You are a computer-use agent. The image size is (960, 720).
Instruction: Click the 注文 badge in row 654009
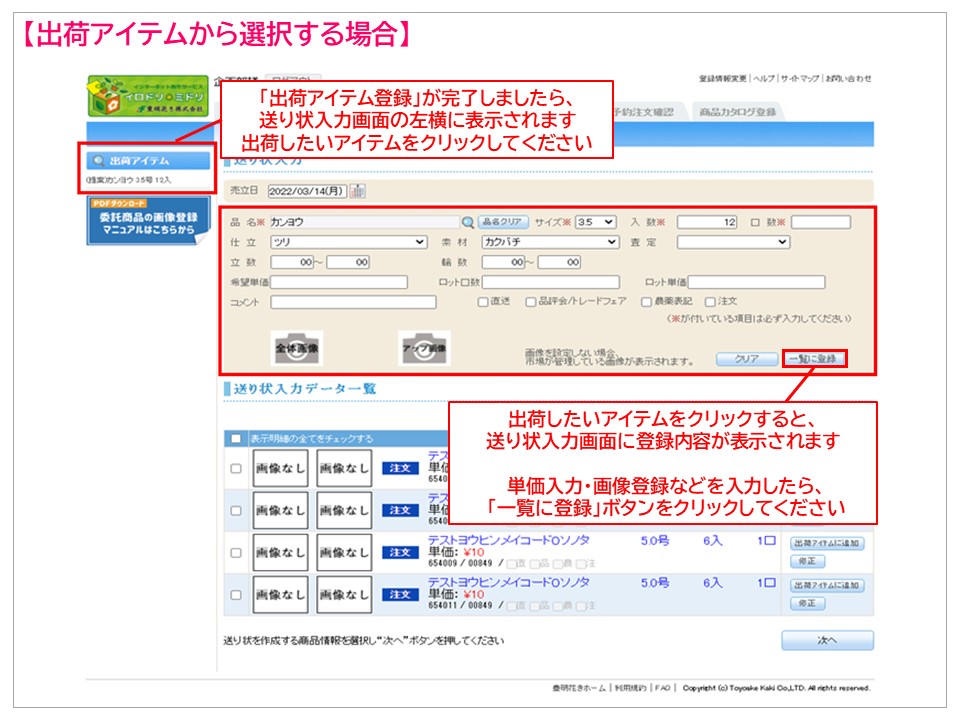(x=400, y=552)
